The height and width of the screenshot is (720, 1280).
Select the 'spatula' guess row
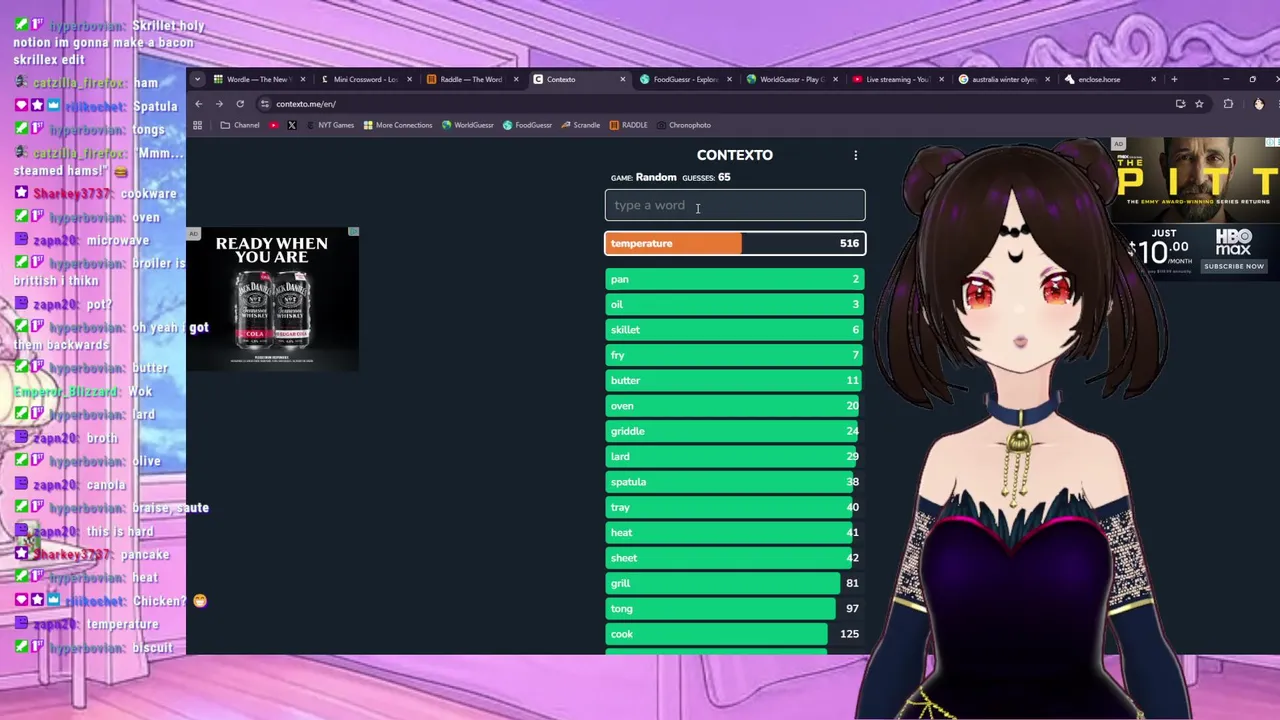point(735,481)
